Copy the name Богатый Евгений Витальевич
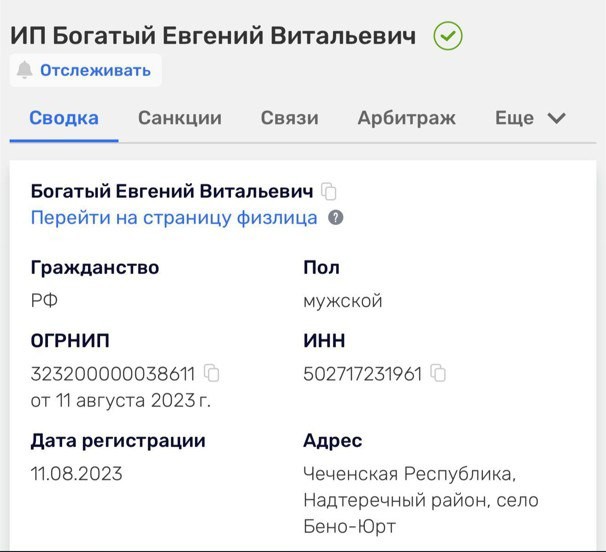The width and height of the screenshot is (606, 552). pyautogui.click(x=329, y=192)
